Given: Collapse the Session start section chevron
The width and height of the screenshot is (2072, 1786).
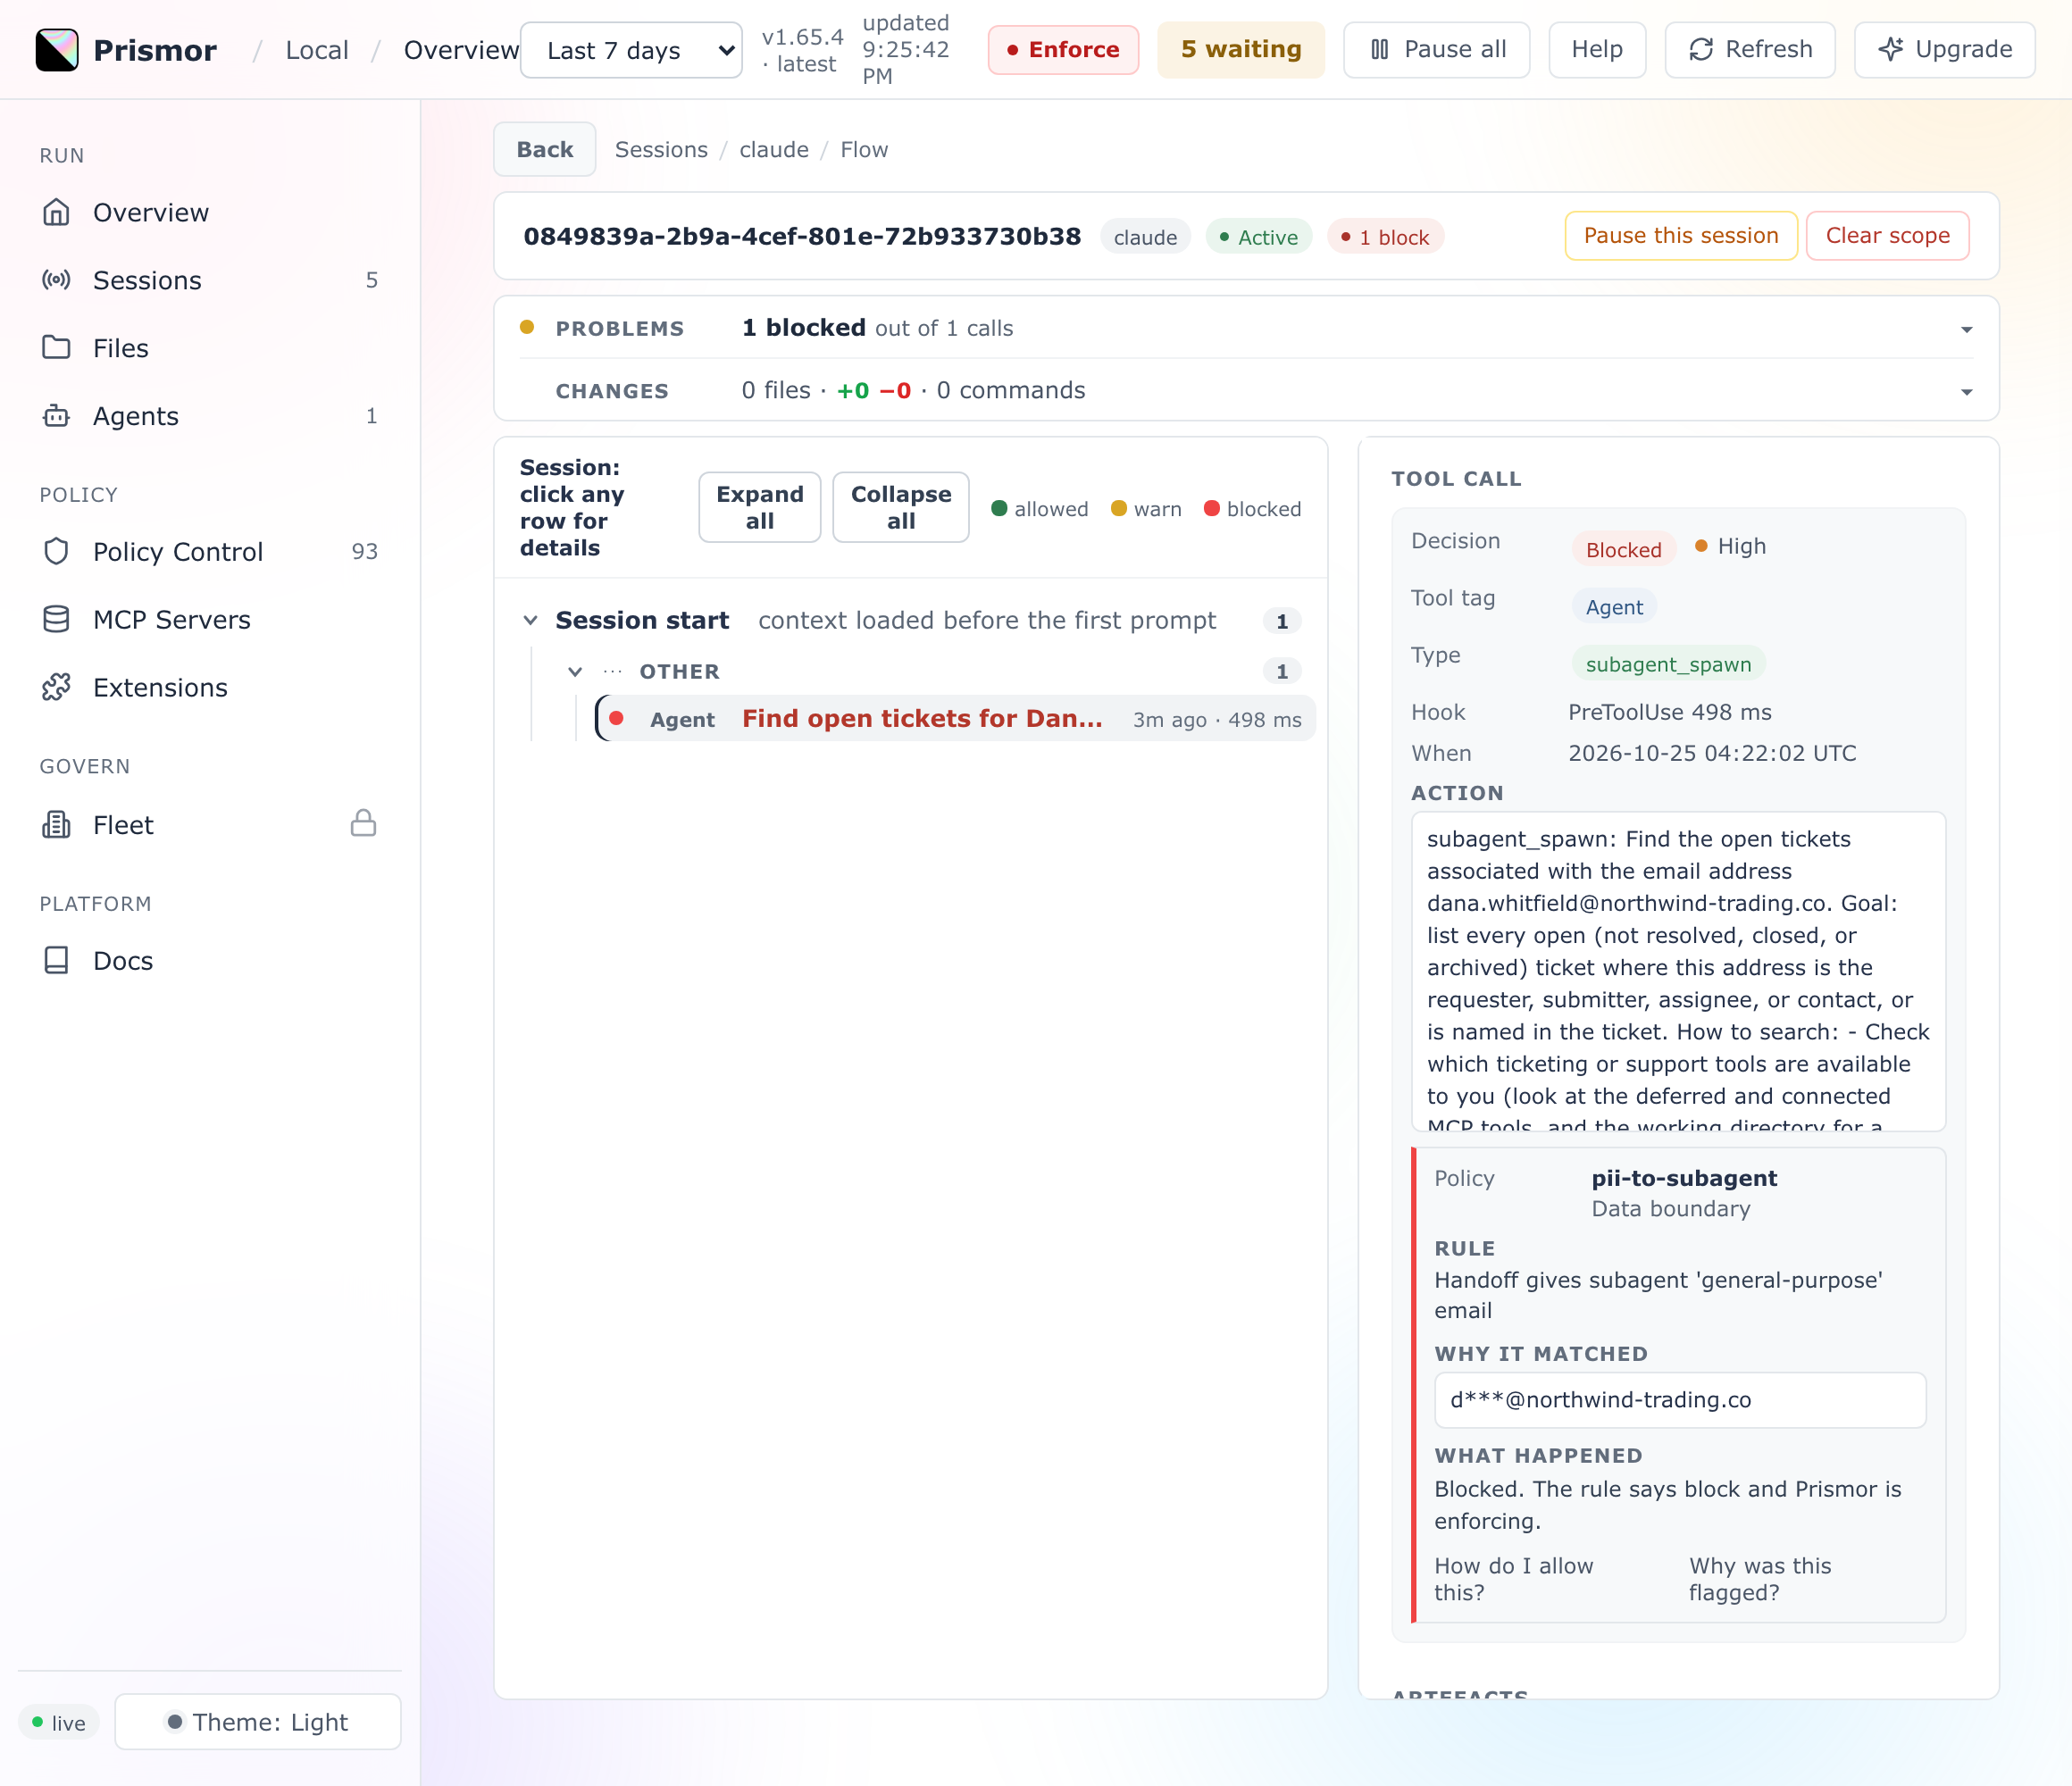Looking at the screenshot, I should (530, 621).
